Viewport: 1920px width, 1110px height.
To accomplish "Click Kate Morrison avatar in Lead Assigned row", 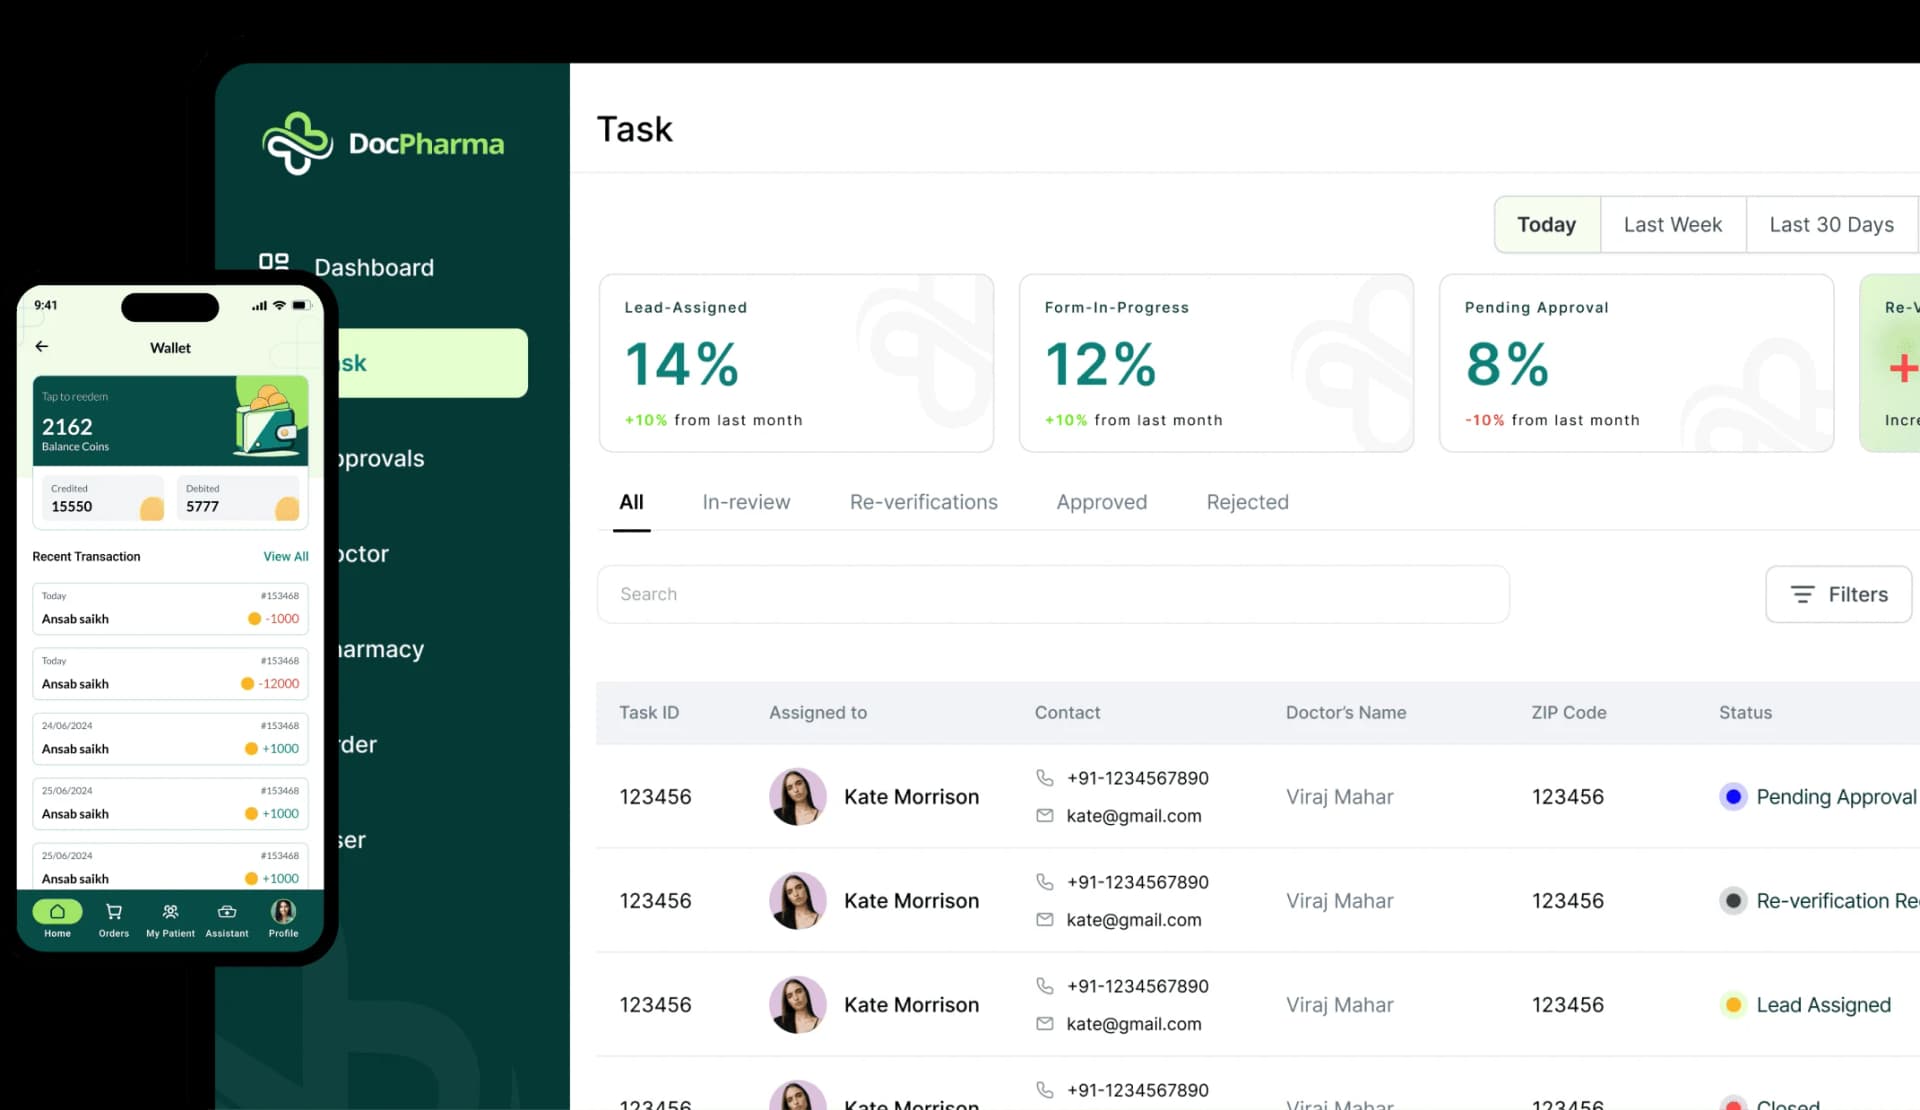I will tap(797, 1004).
